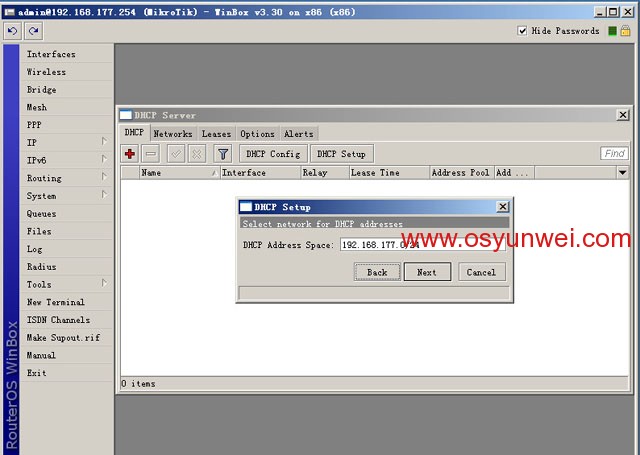
Task: Click the Undo arrow in WinBox toolbar
Action: (x=12, y=31)
